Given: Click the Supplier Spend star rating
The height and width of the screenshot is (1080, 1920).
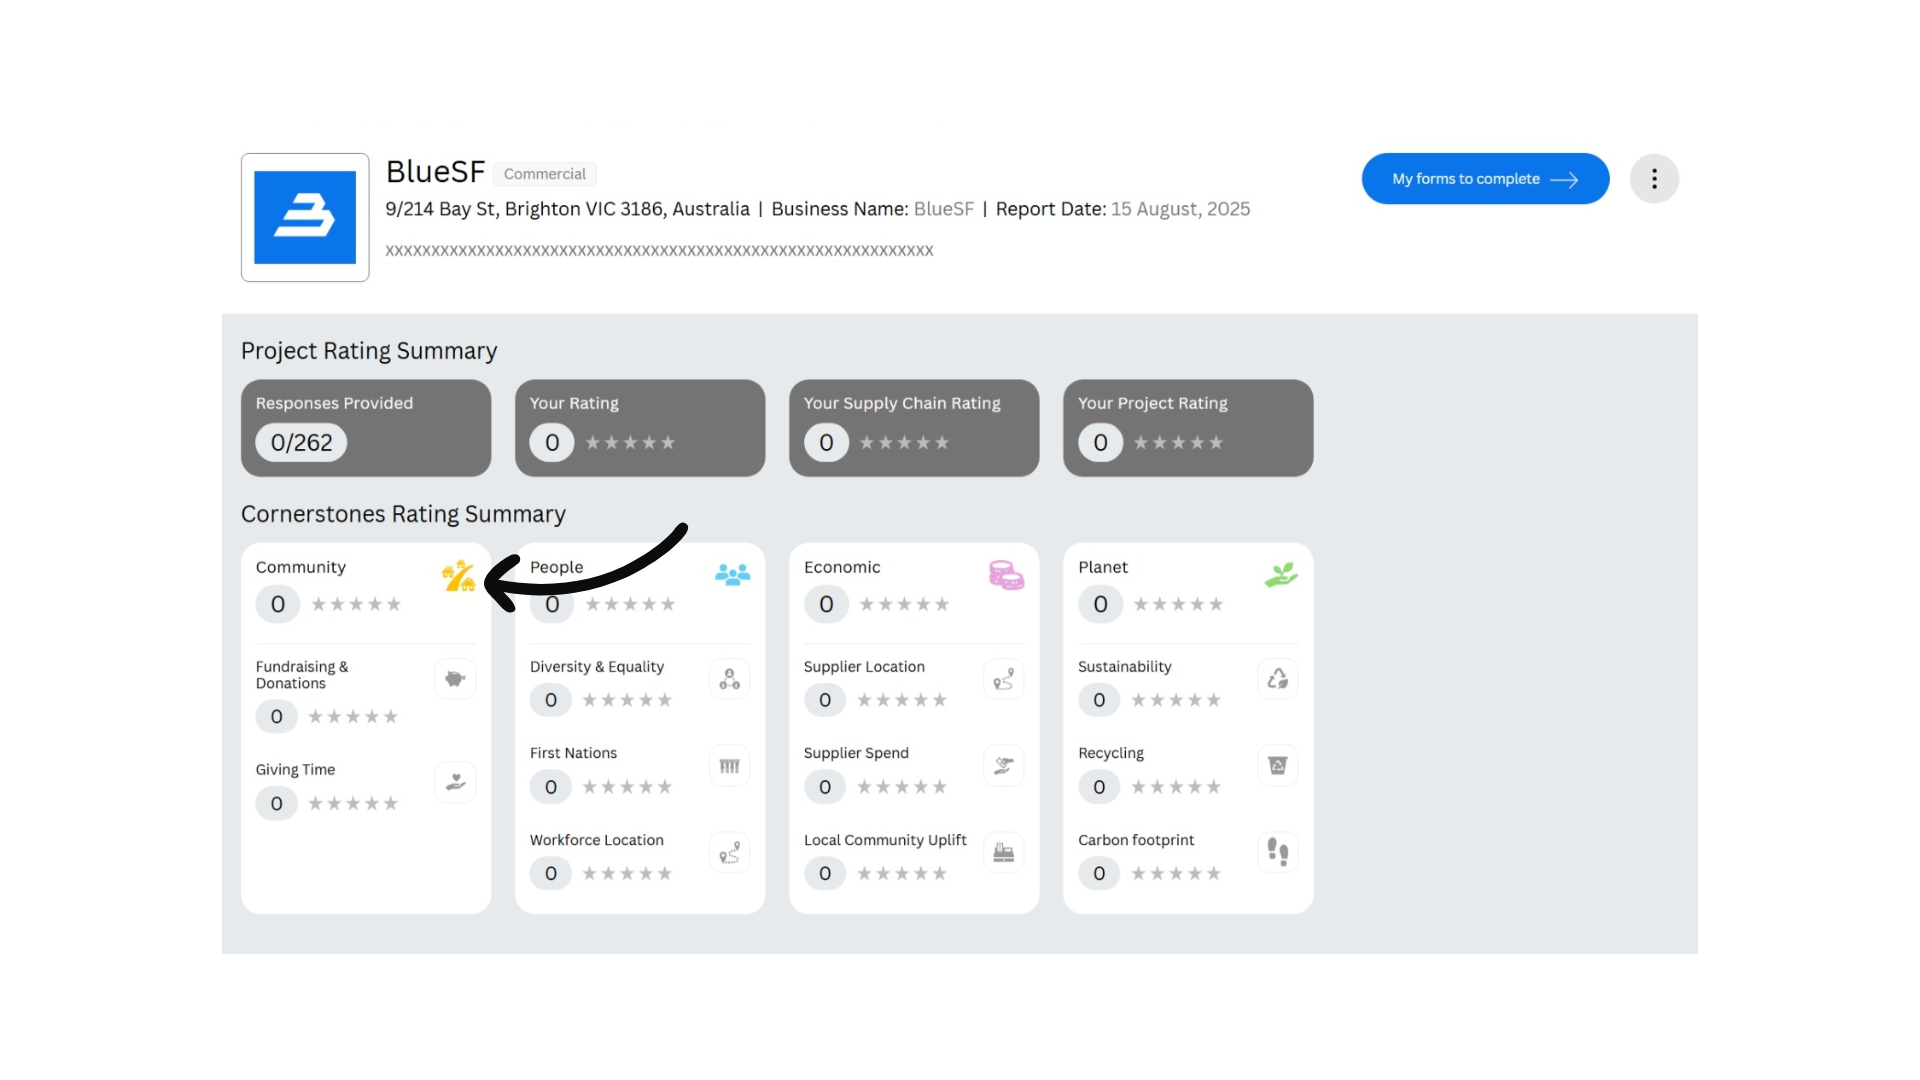Looking at the screenshot, I should click(902, 787).
